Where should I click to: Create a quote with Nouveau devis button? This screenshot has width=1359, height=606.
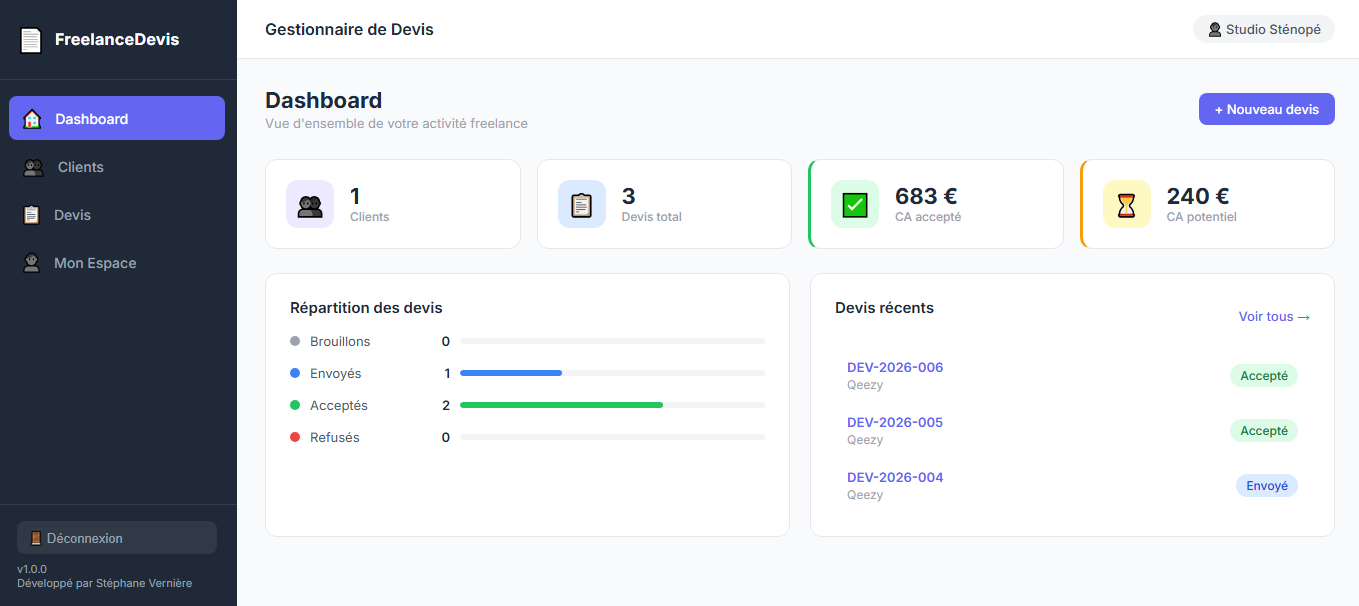1266,109
